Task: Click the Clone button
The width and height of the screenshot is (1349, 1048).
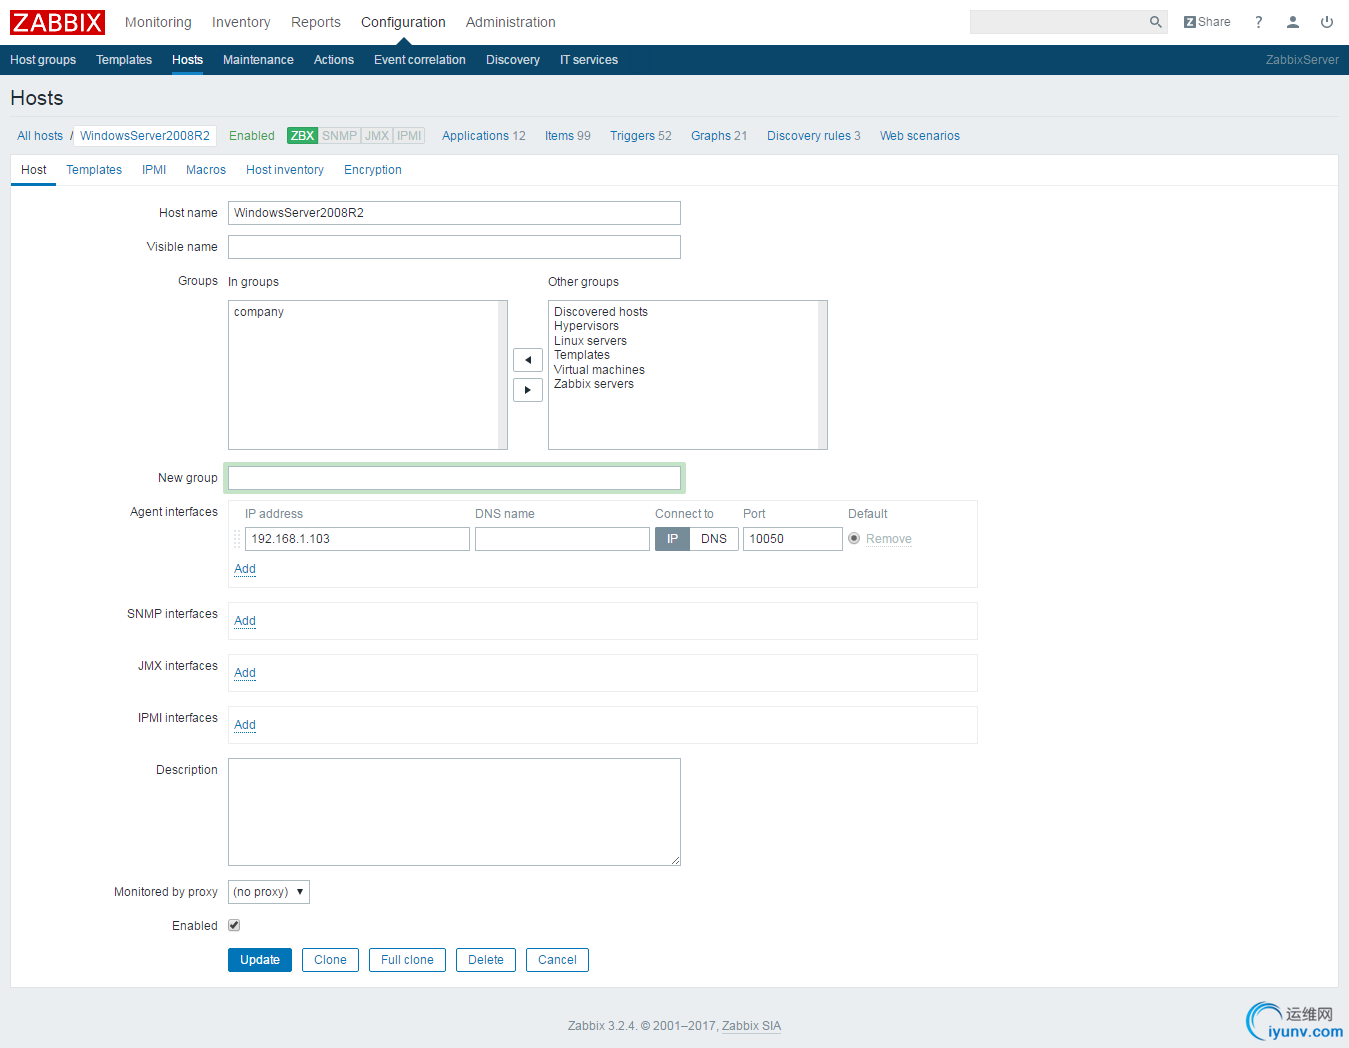Action: pyautogui.click(x=330, y=960)
